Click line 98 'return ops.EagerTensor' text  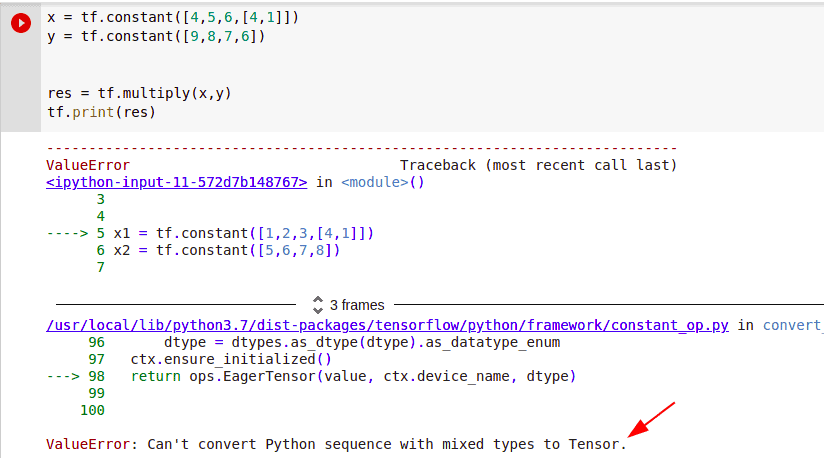pos(354,376)
